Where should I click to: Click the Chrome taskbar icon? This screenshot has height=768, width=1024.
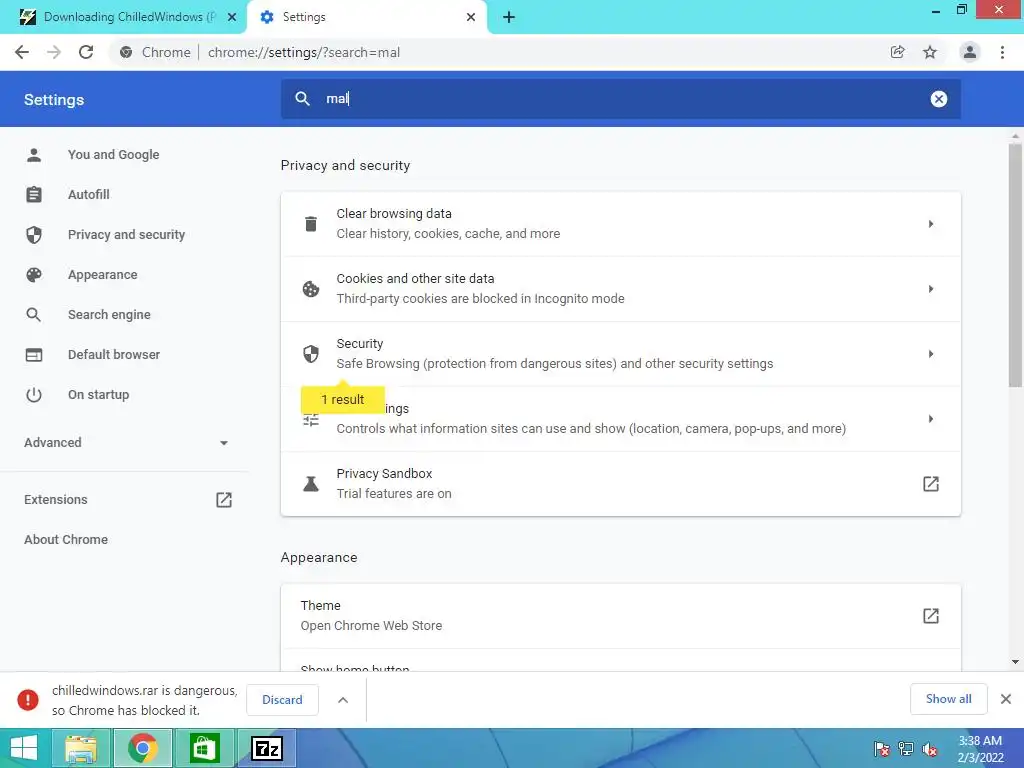tap(142, 748)
